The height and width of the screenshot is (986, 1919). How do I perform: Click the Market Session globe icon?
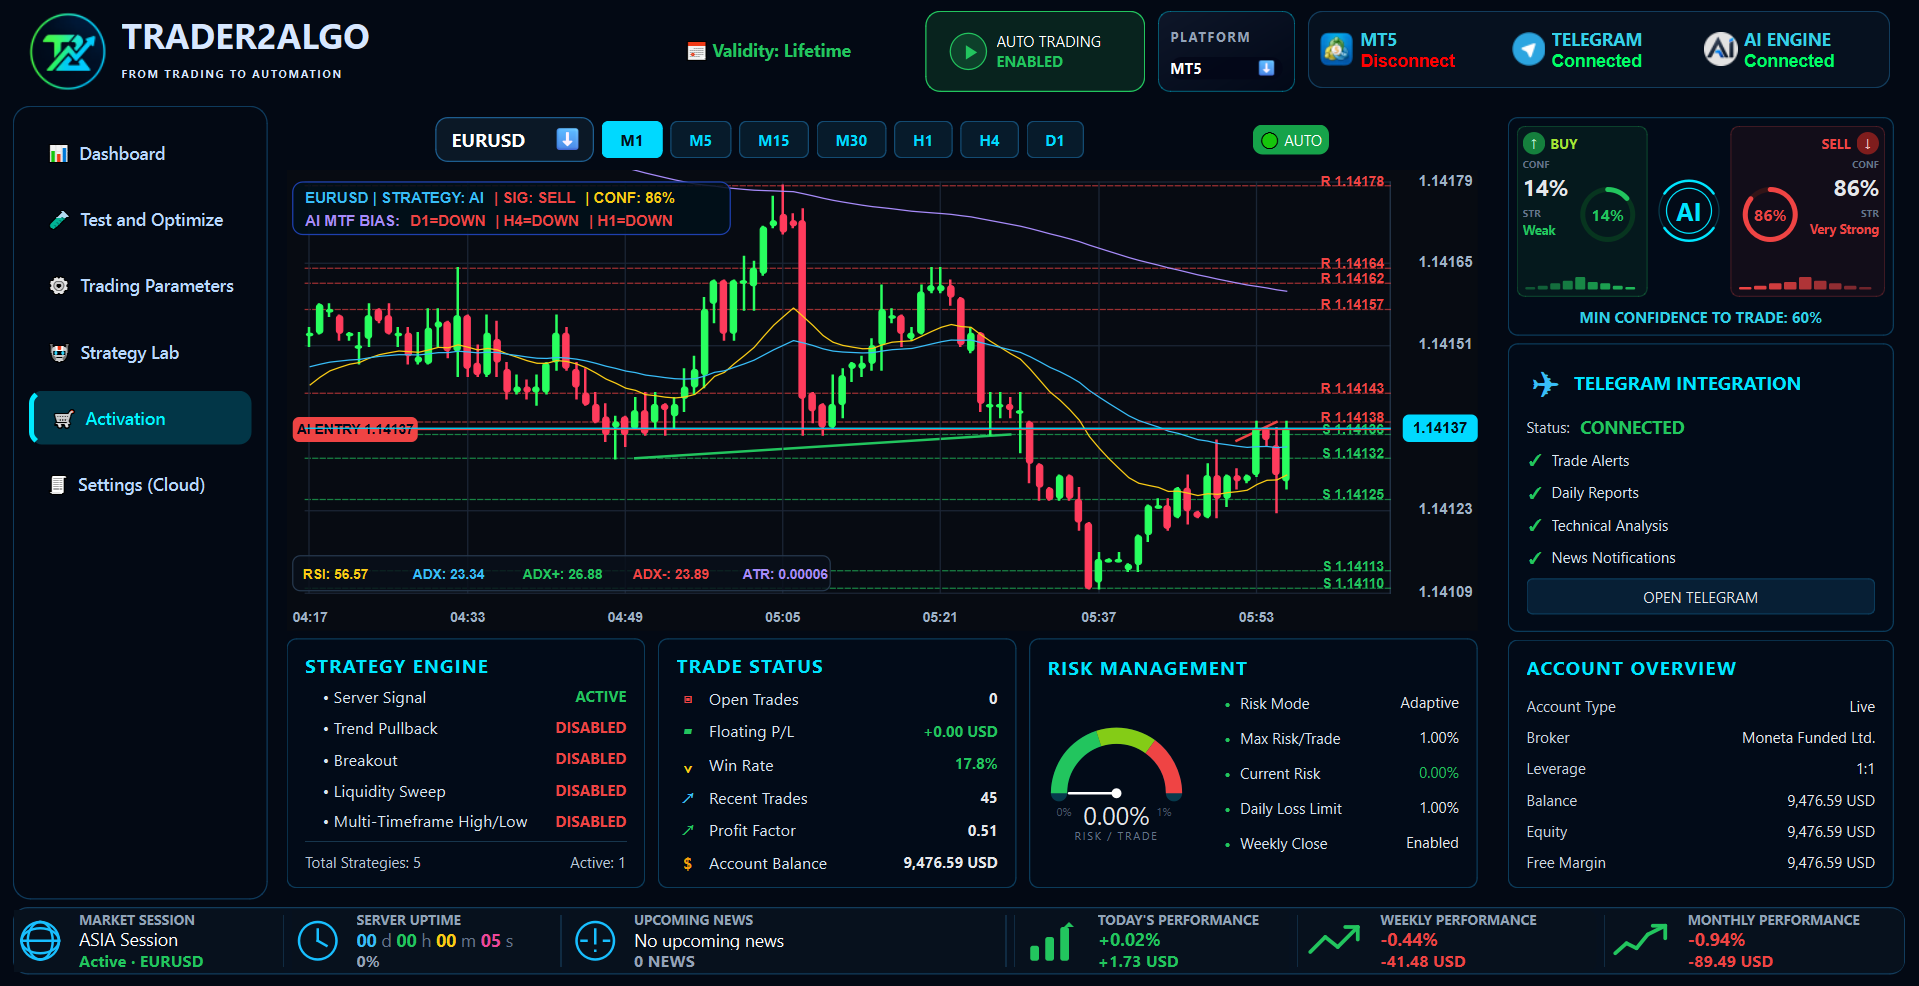(40, 941)
